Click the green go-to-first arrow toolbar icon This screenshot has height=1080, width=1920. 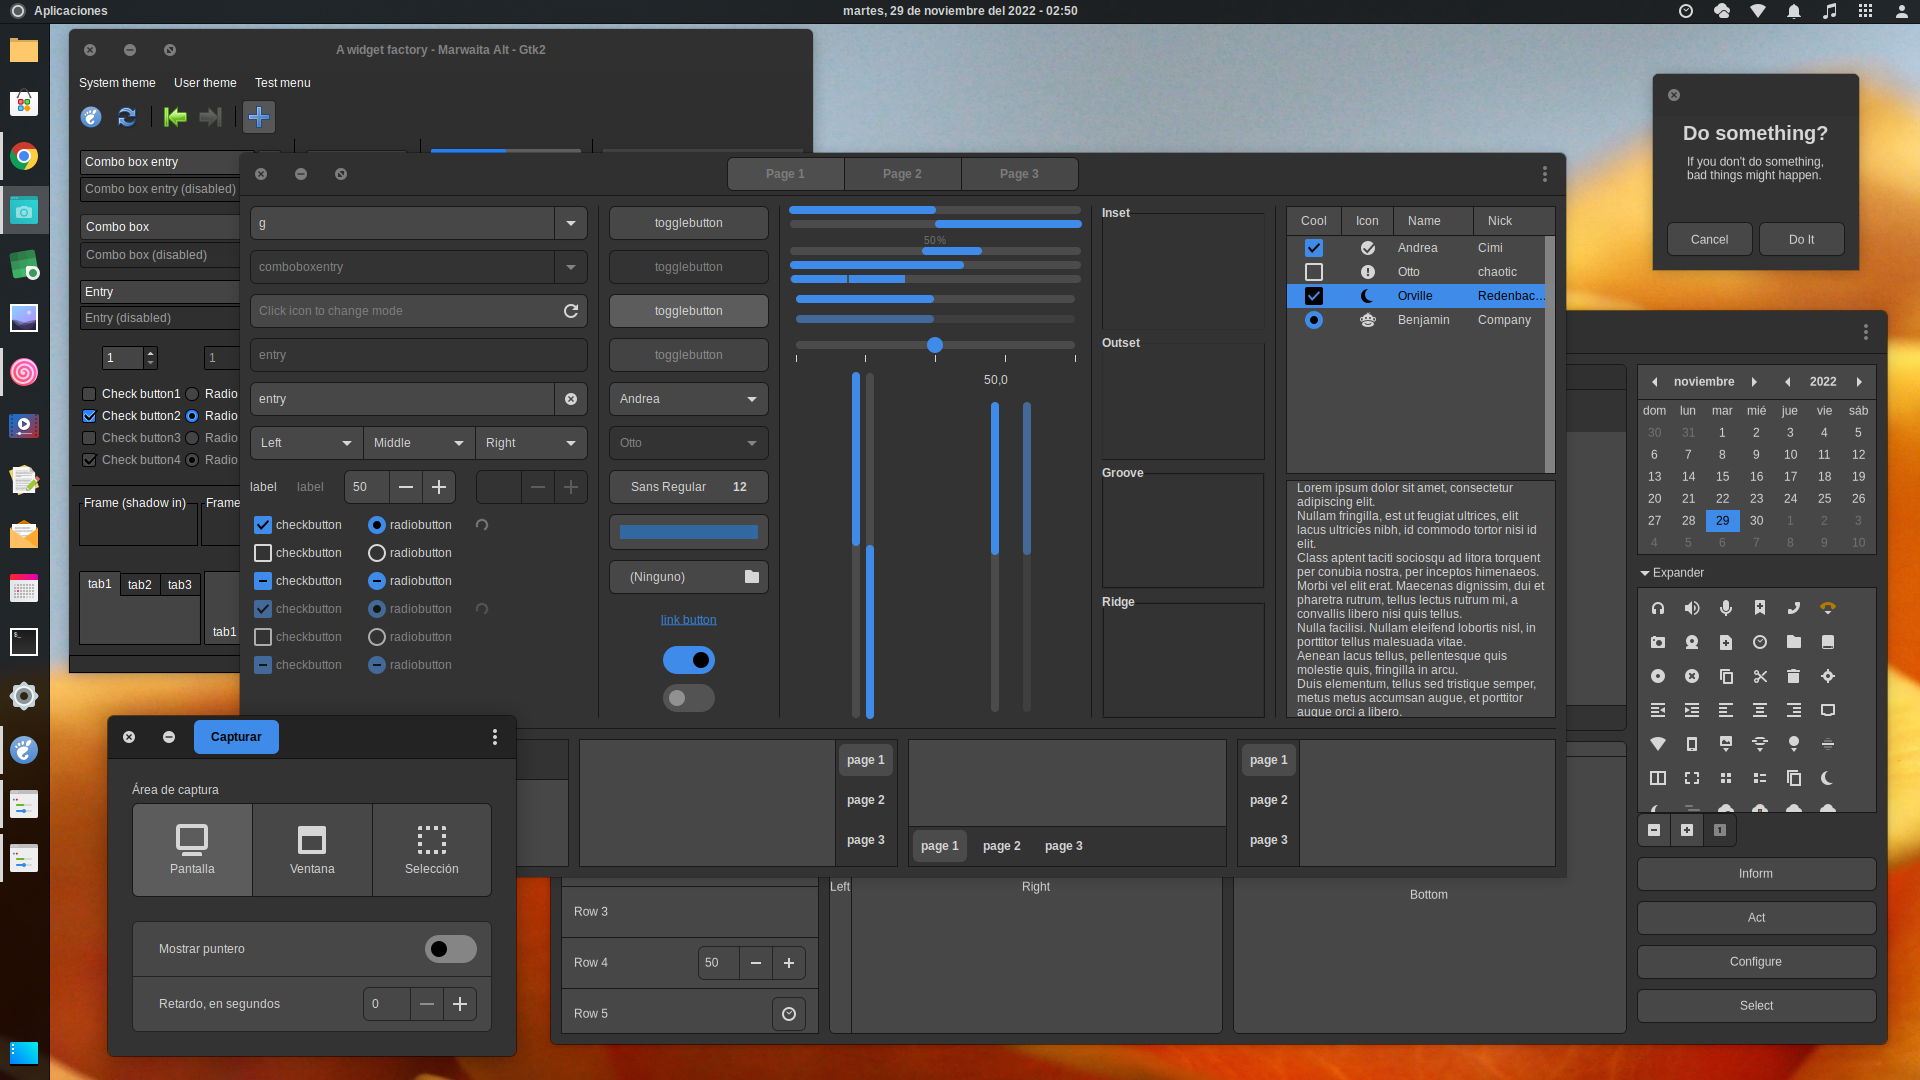point(175,117)
